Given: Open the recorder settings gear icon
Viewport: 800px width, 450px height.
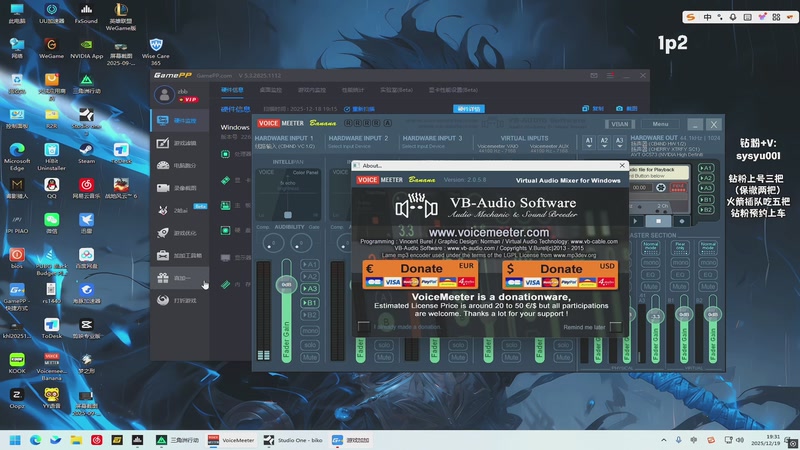Looking at the screenshot, I should click(x=661, y=188).
